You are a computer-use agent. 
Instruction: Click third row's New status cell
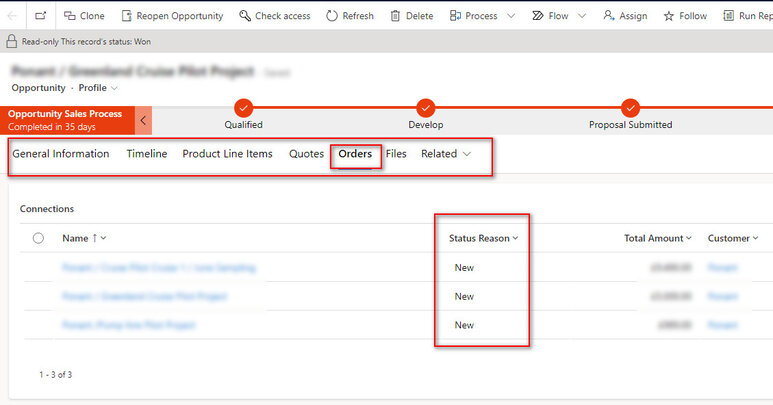click(x=464, y=325)
